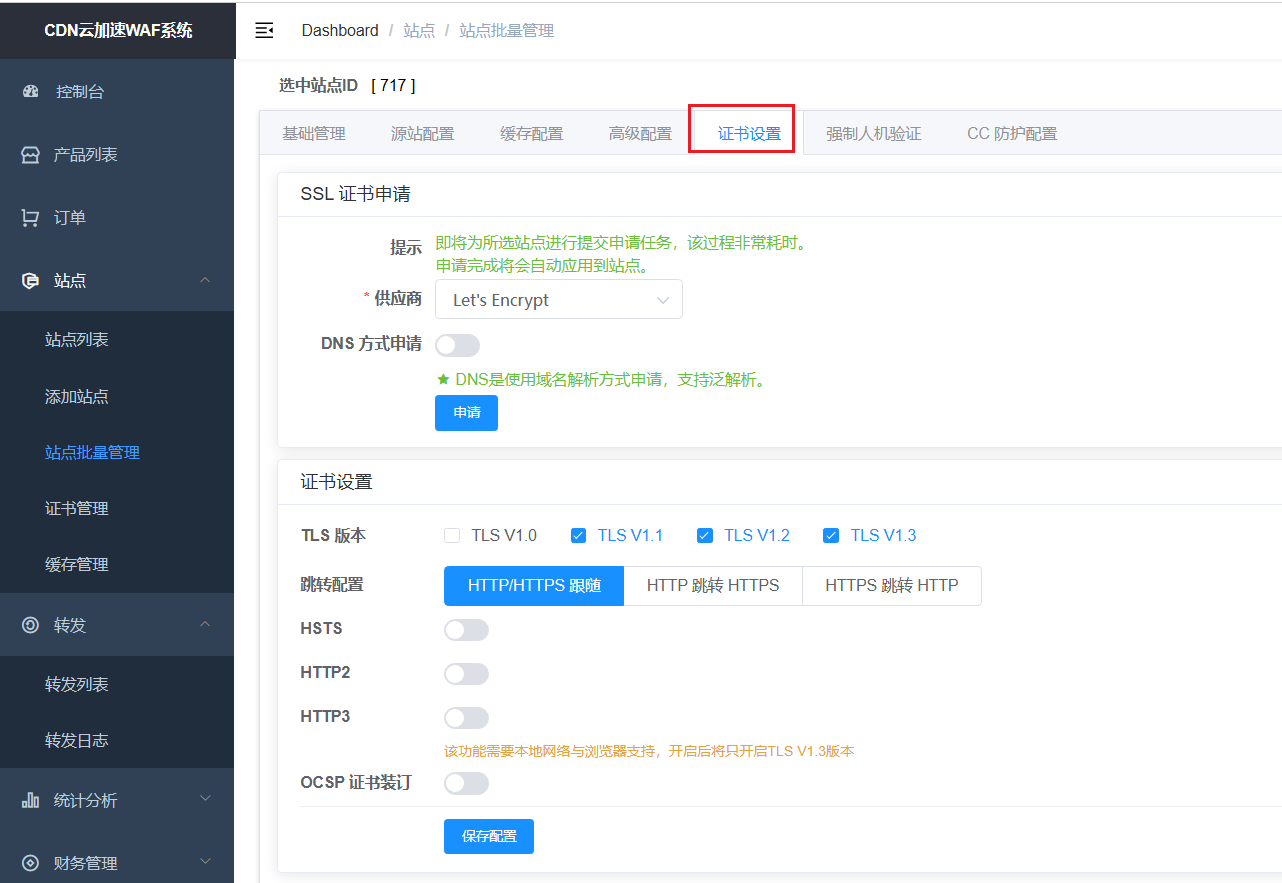Uncheck the TLS V1.3 checkbox
Viewport: 1282px width, 883px height.
coord(831,536)
